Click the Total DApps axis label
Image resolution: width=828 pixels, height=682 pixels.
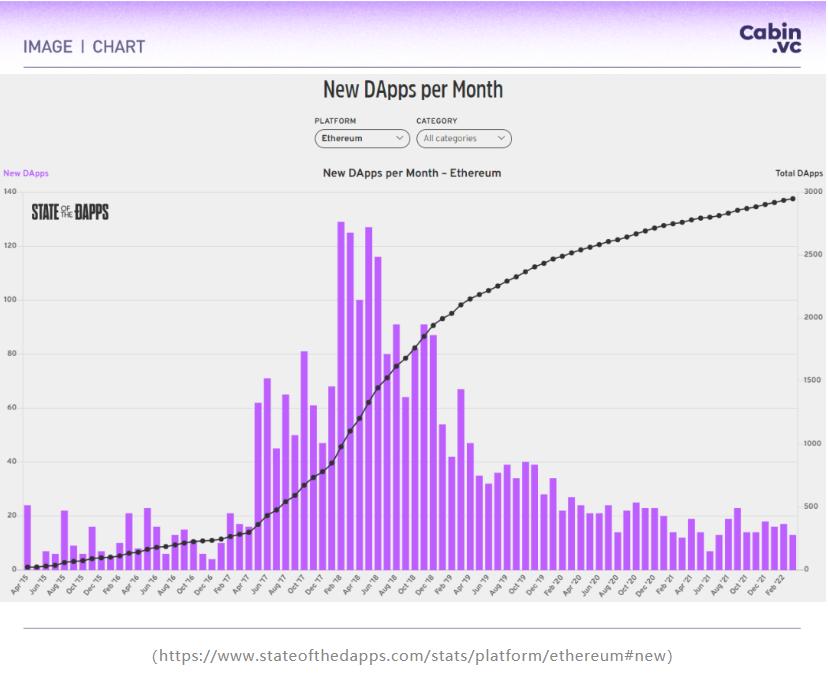point(799,174)
